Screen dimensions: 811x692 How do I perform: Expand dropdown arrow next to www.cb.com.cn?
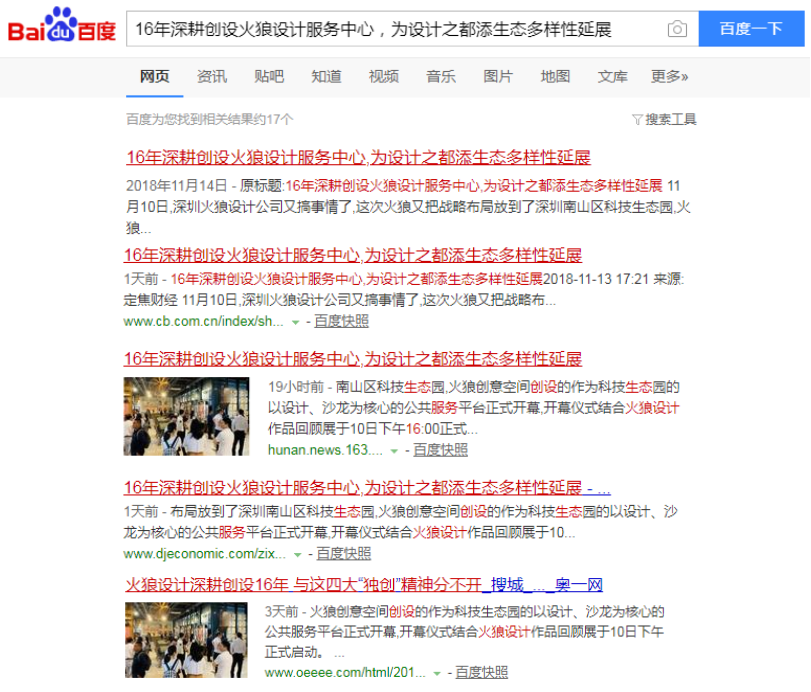click(295, 322)
